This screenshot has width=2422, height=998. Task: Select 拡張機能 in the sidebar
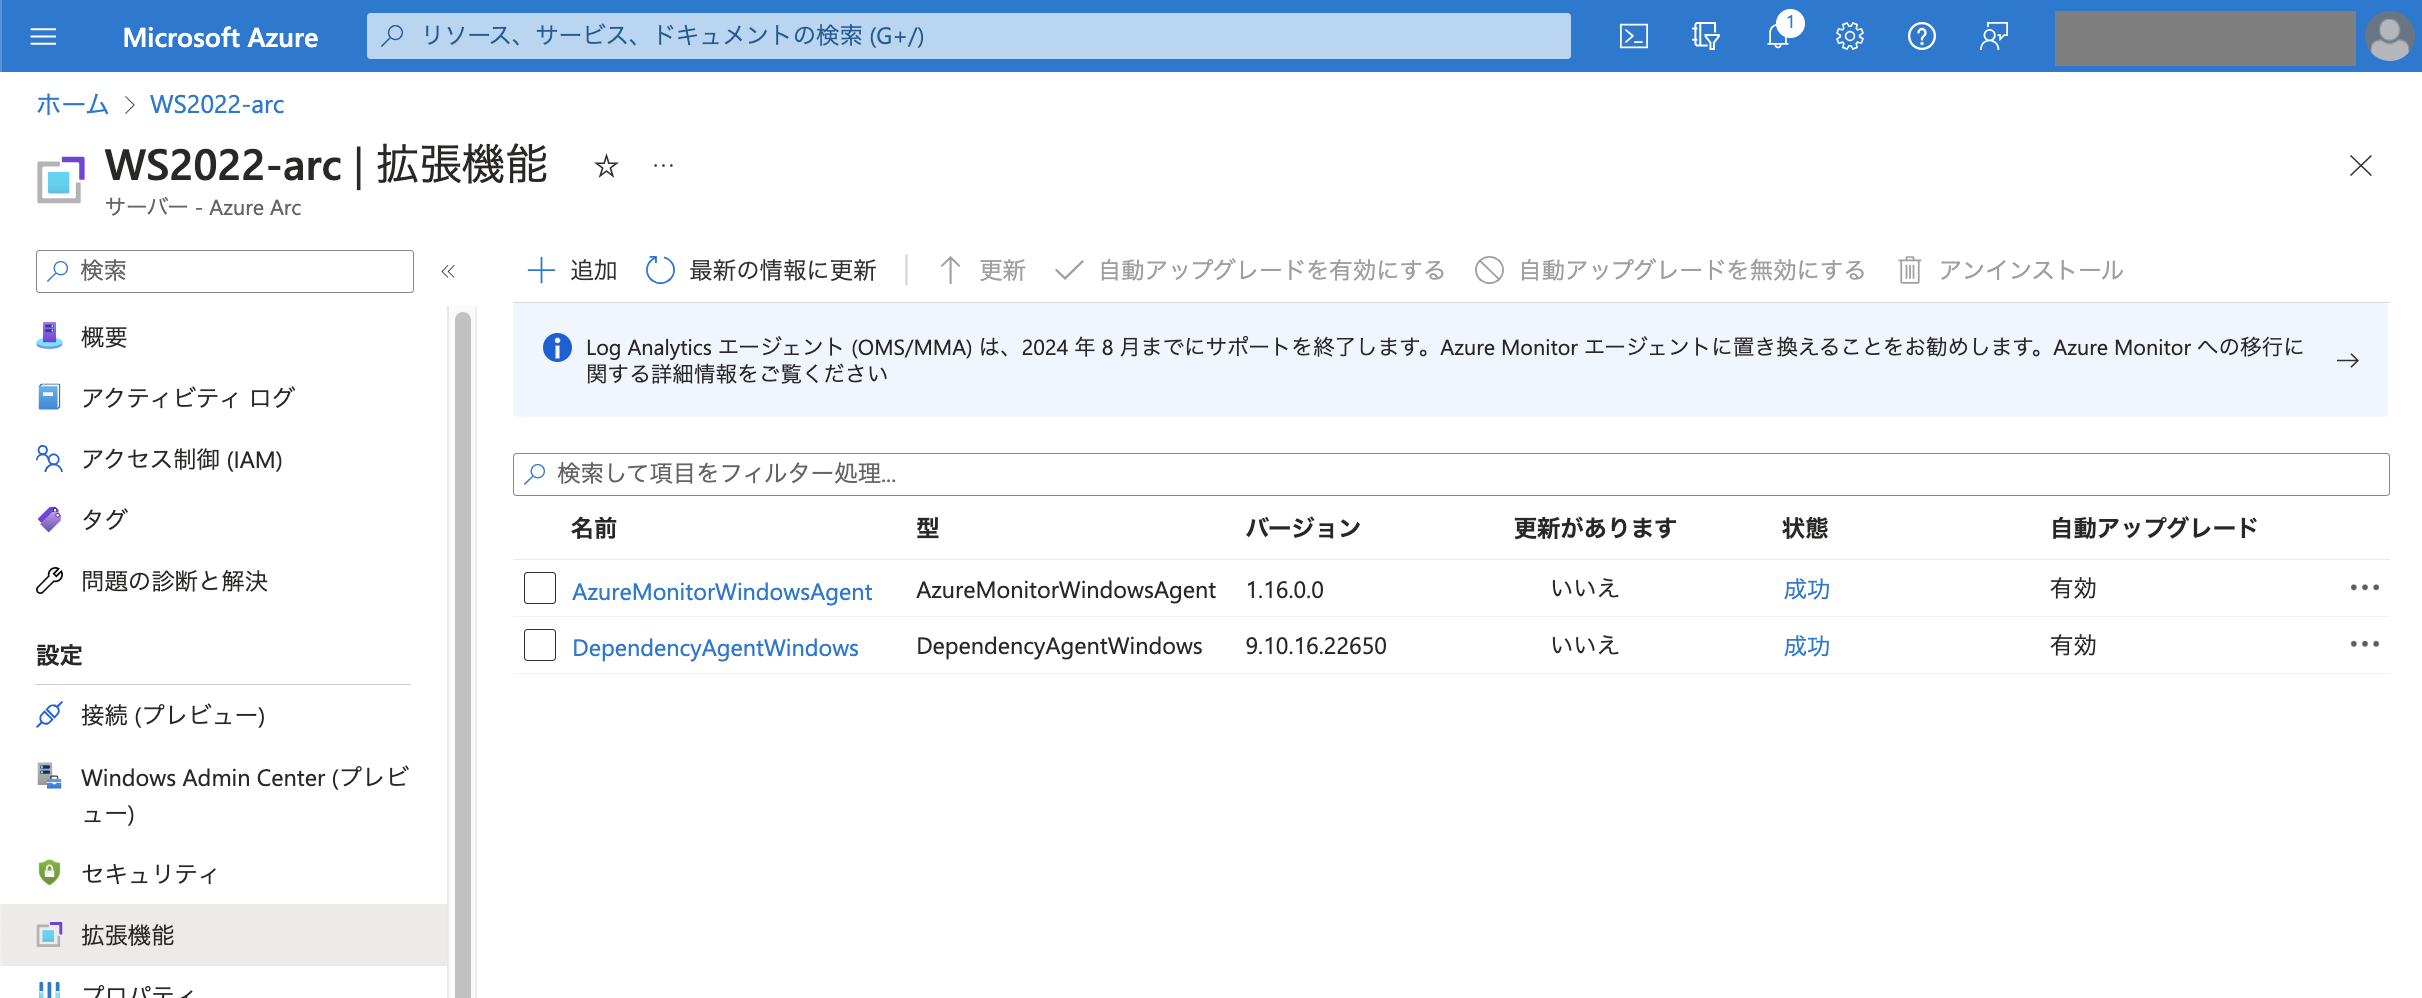225,935
